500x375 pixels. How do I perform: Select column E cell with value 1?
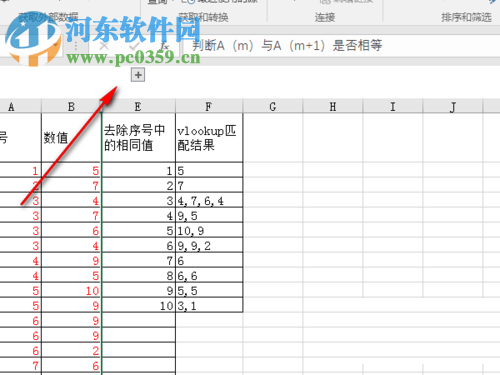coord(138,170)
